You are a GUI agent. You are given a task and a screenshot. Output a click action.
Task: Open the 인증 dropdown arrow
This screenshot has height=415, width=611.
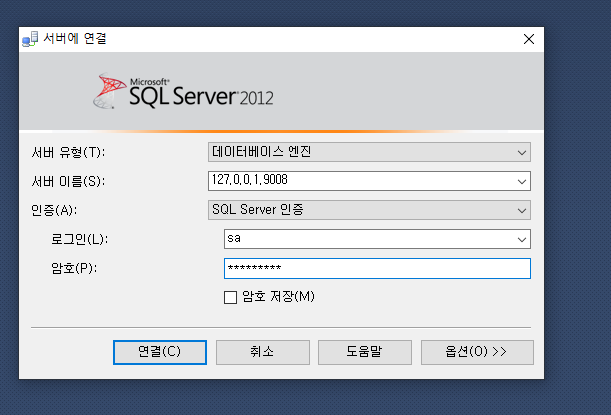tap(522, 210)
